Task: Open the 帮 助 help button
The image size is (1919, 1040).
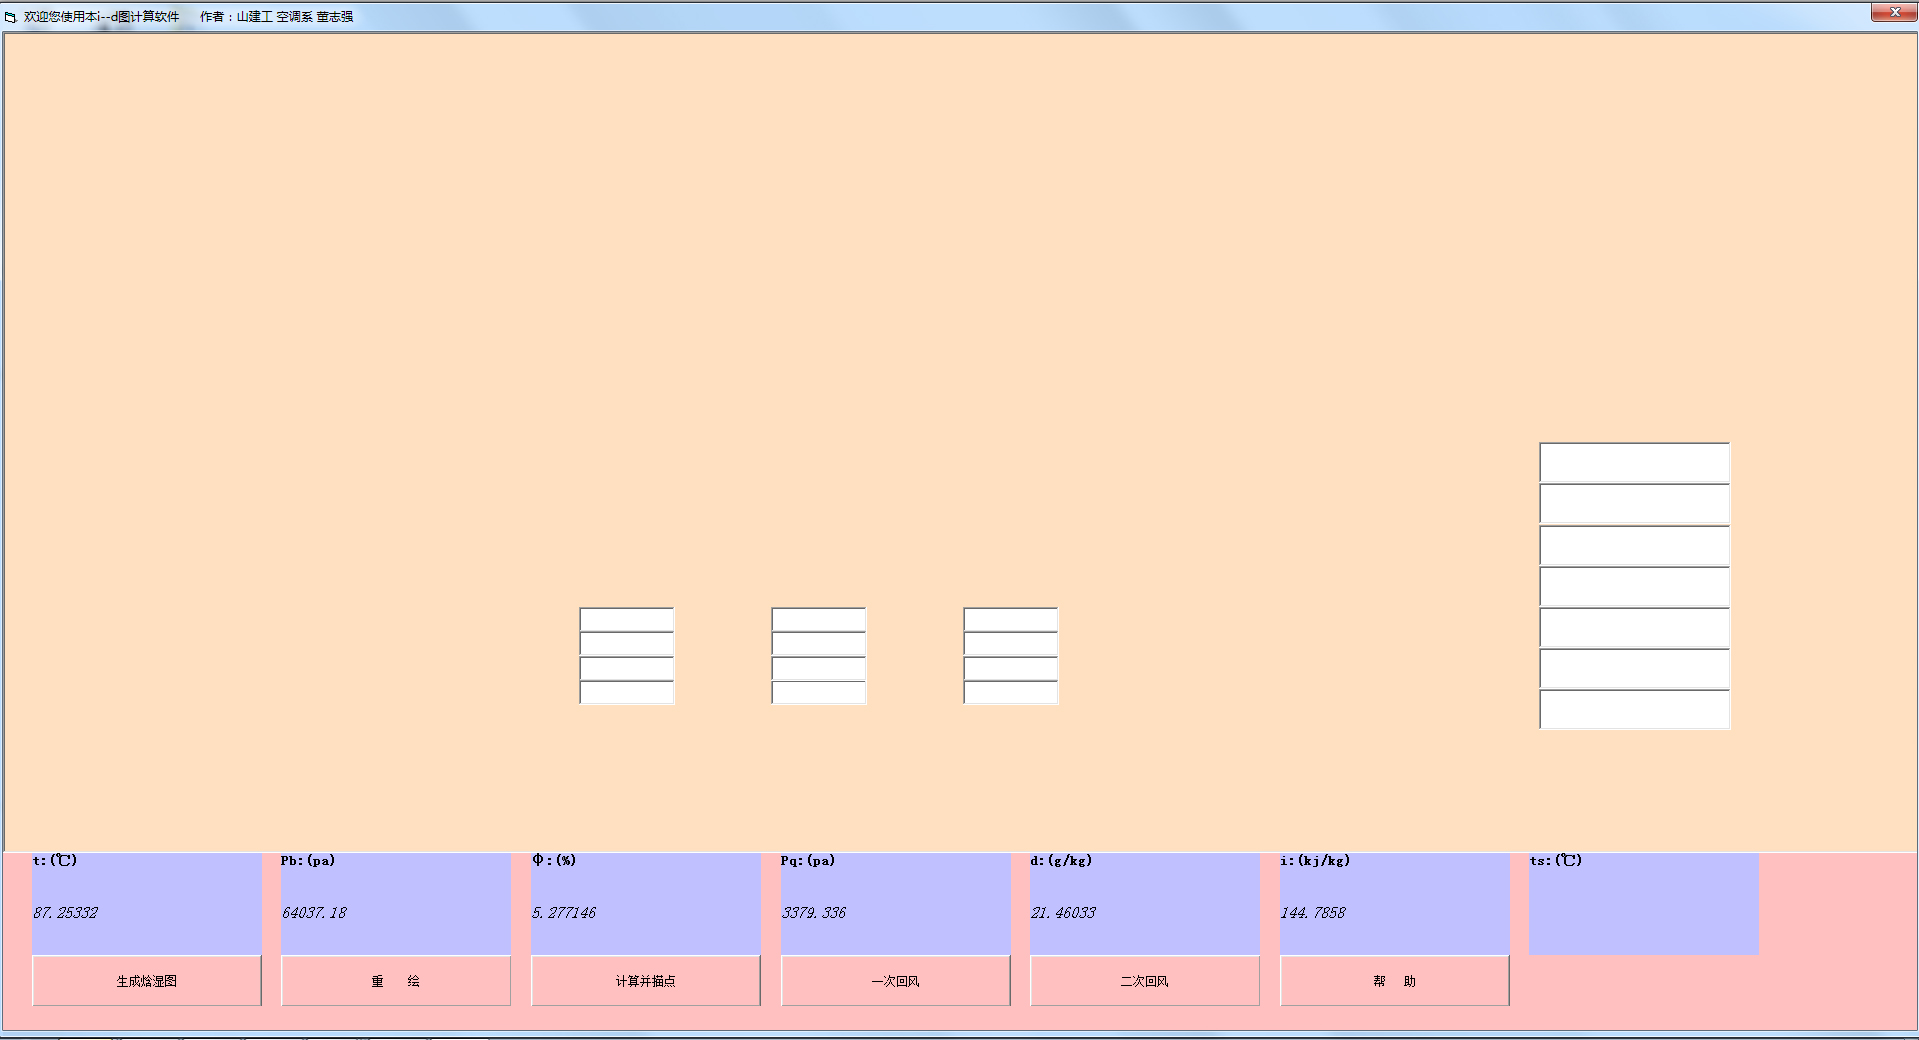Action: tap(1395, 981)
